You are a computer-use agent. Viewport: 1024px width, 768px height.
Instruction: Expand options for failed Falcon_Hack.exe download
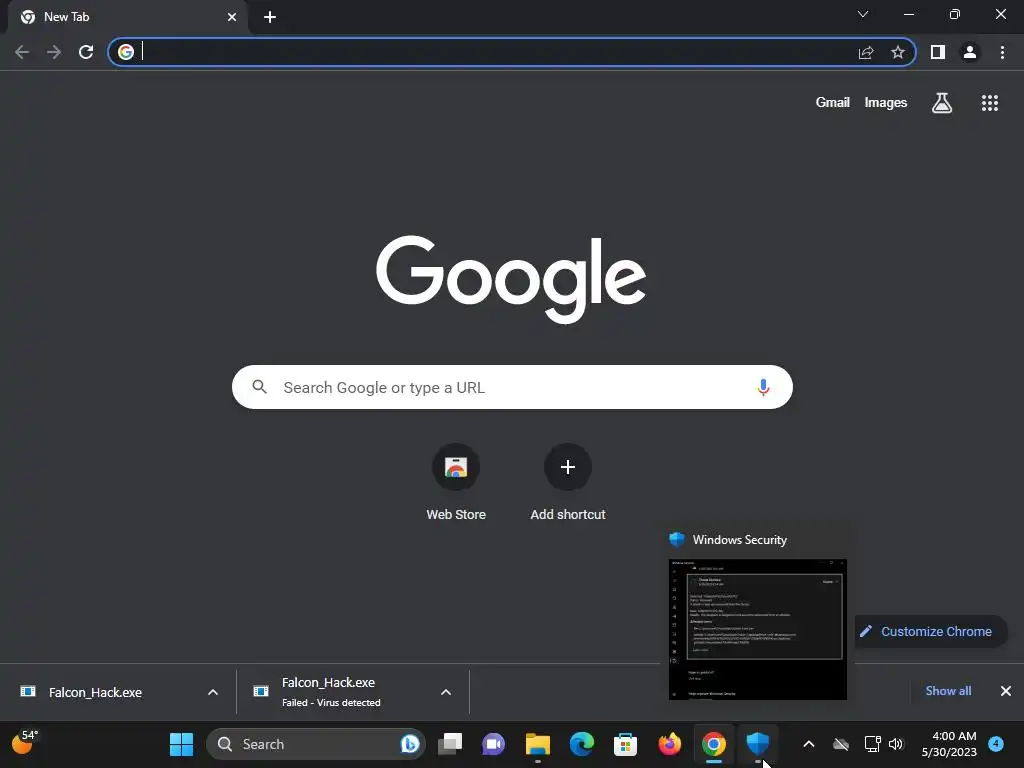click(446, 692)
